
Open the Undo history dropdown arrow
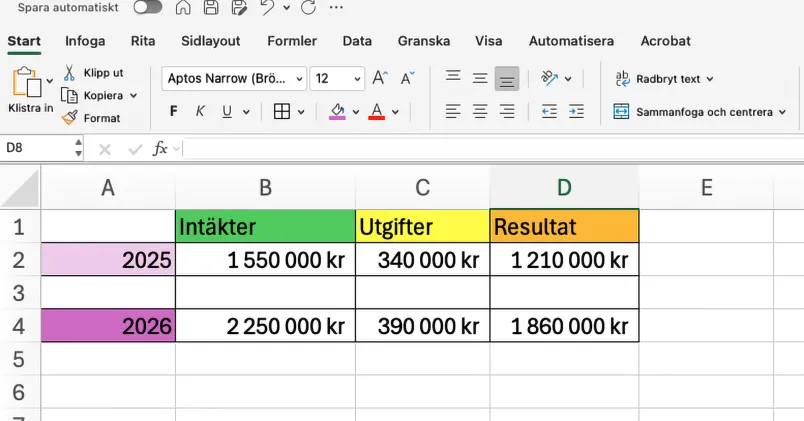(x=287, y=8)
